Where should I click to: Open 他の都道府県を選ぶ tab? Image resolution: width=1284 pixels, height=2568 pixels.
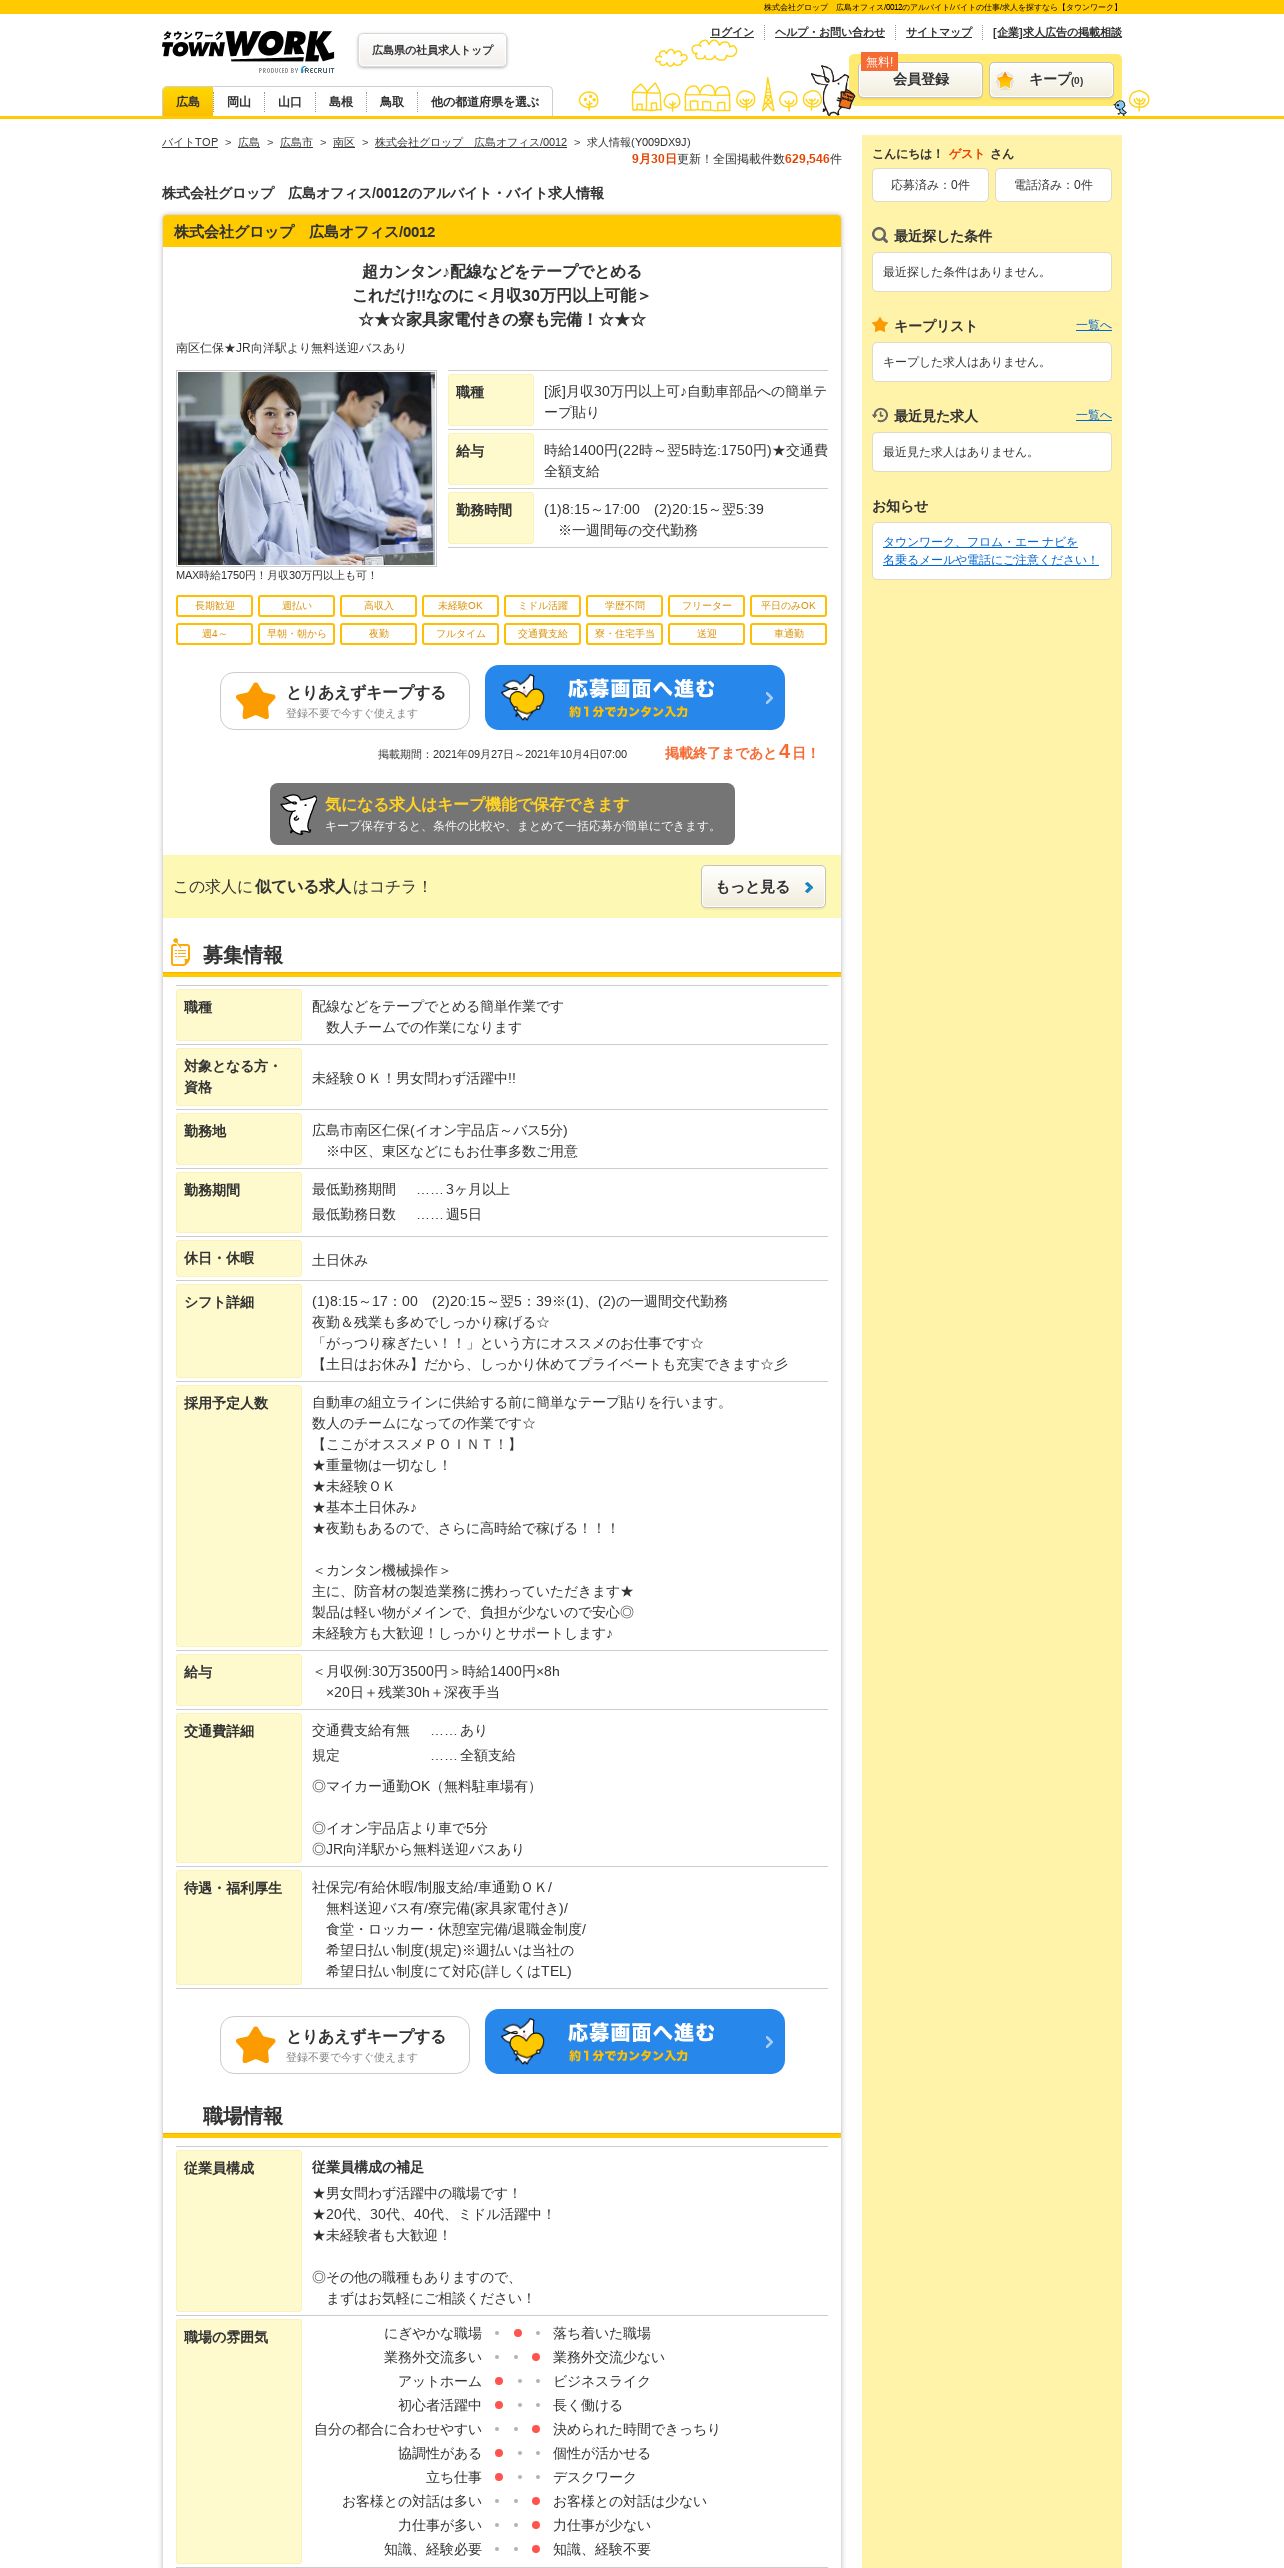[x=485, y=102]
